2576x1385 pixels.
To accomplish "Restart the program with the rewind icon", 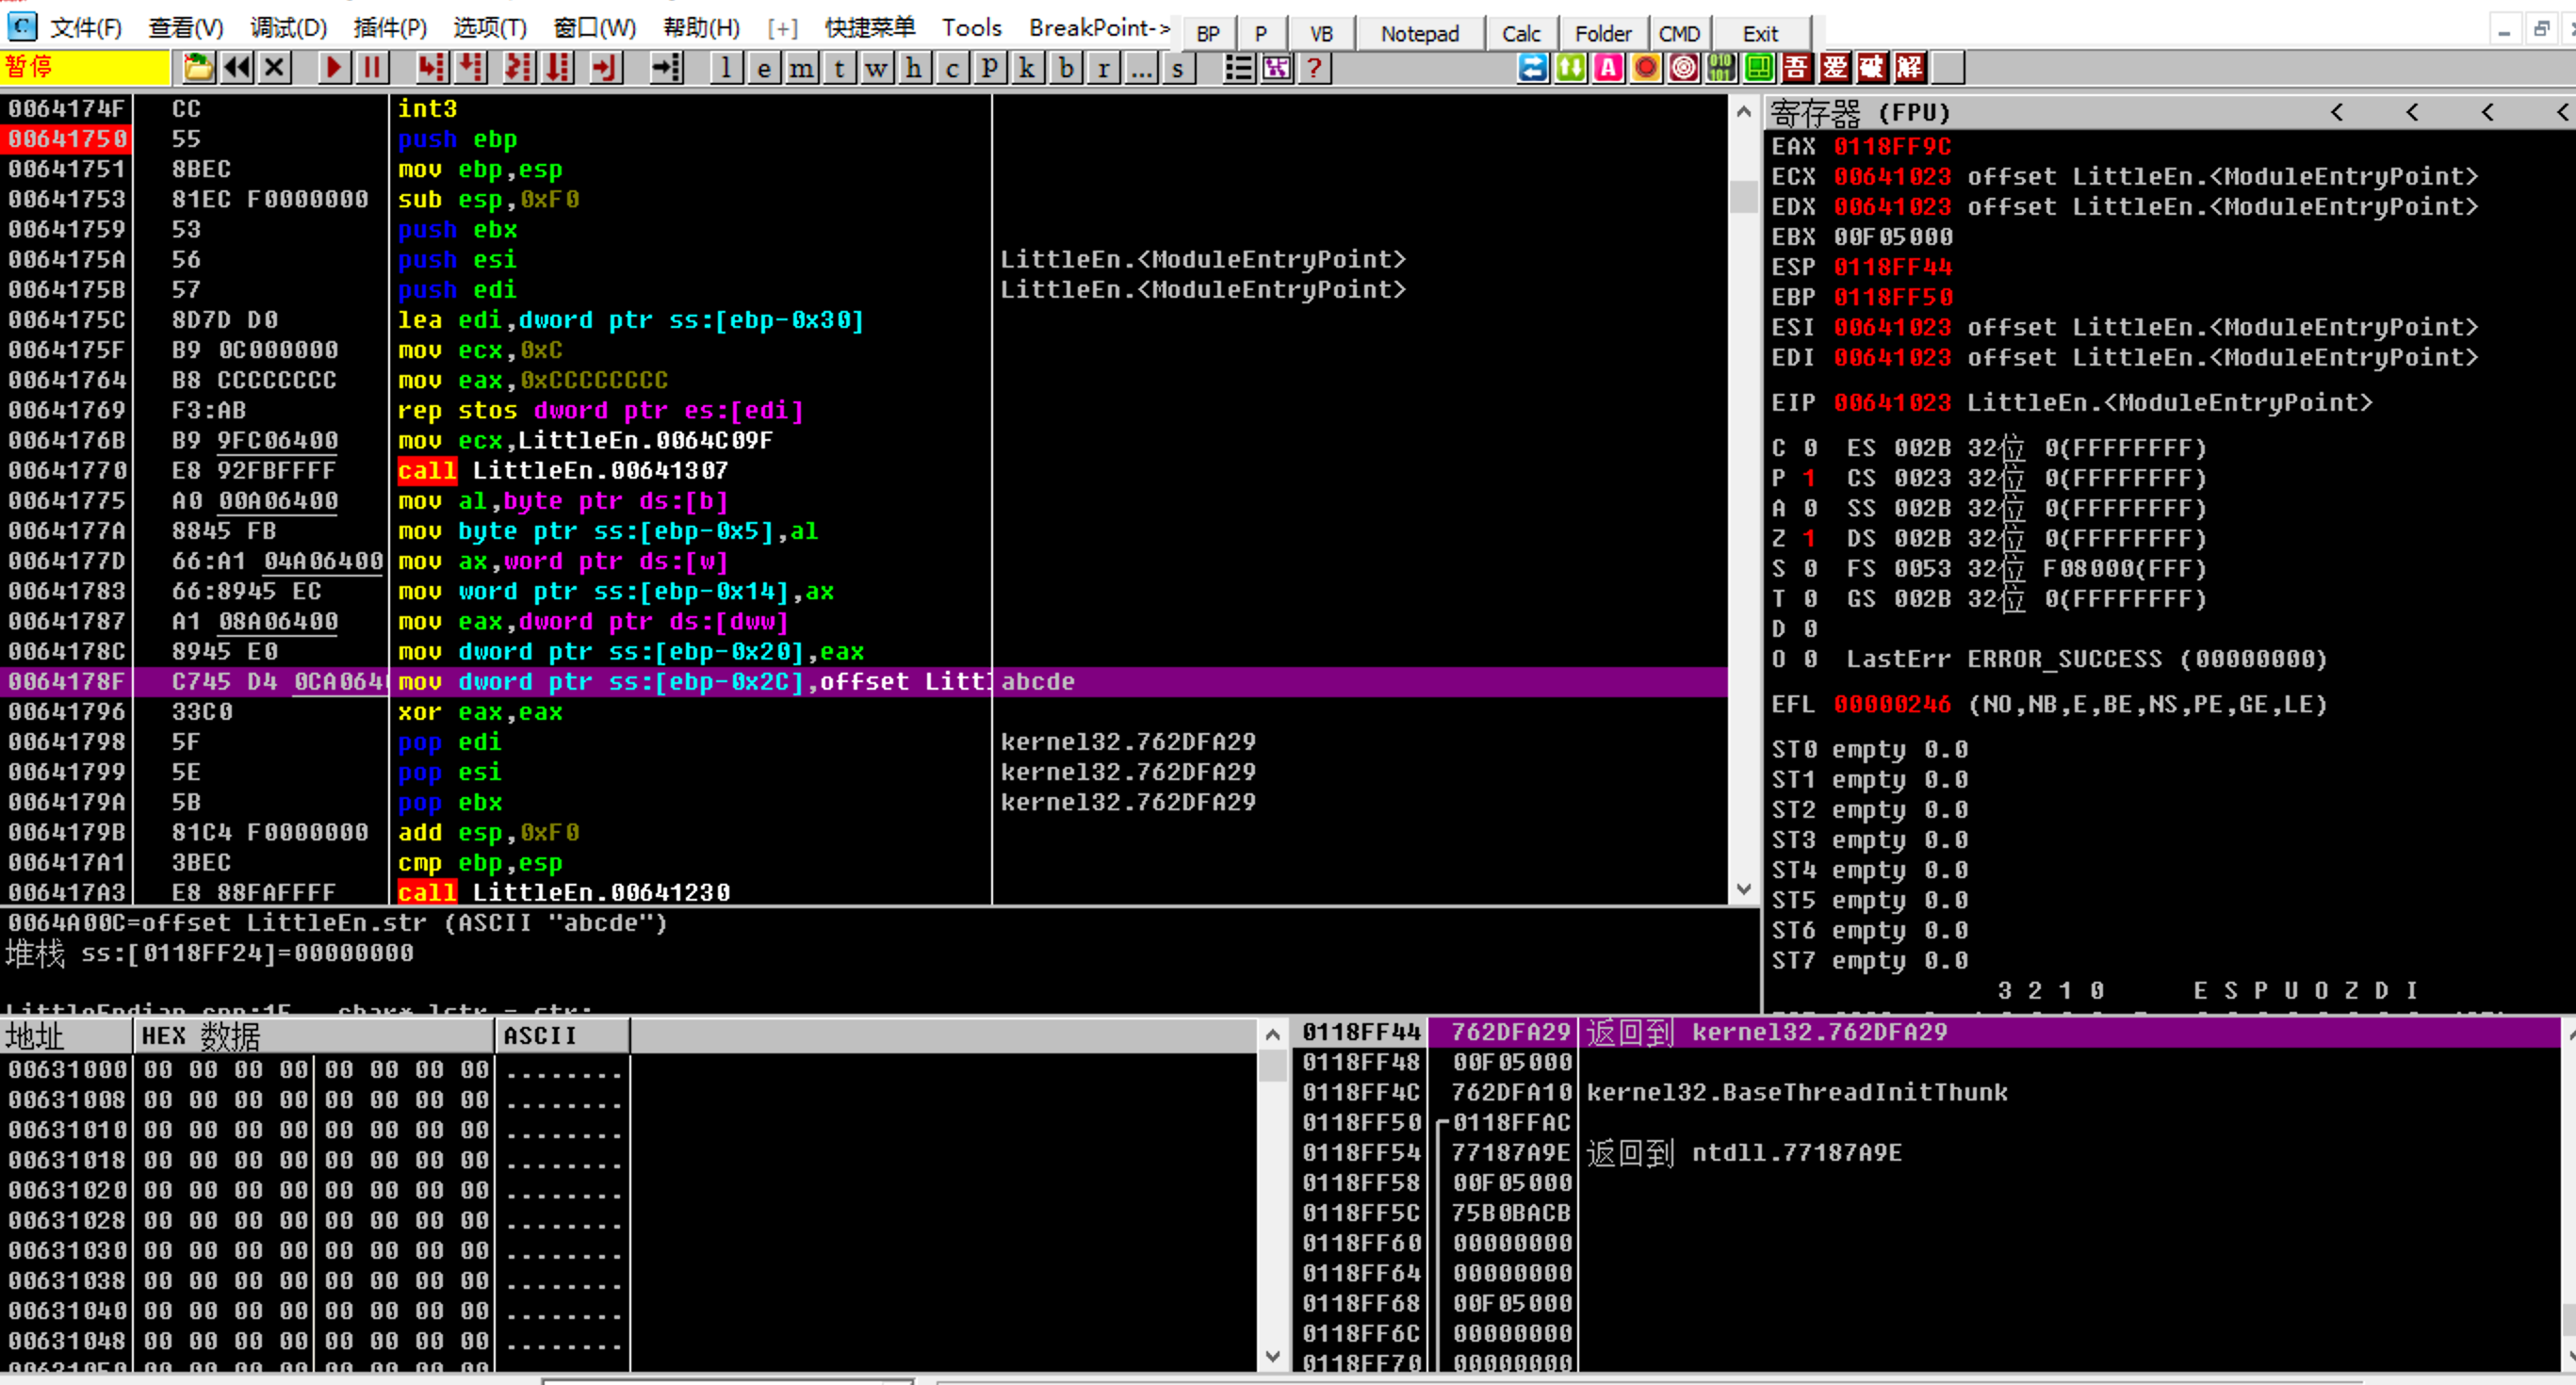I will click(x=237, y=68).
